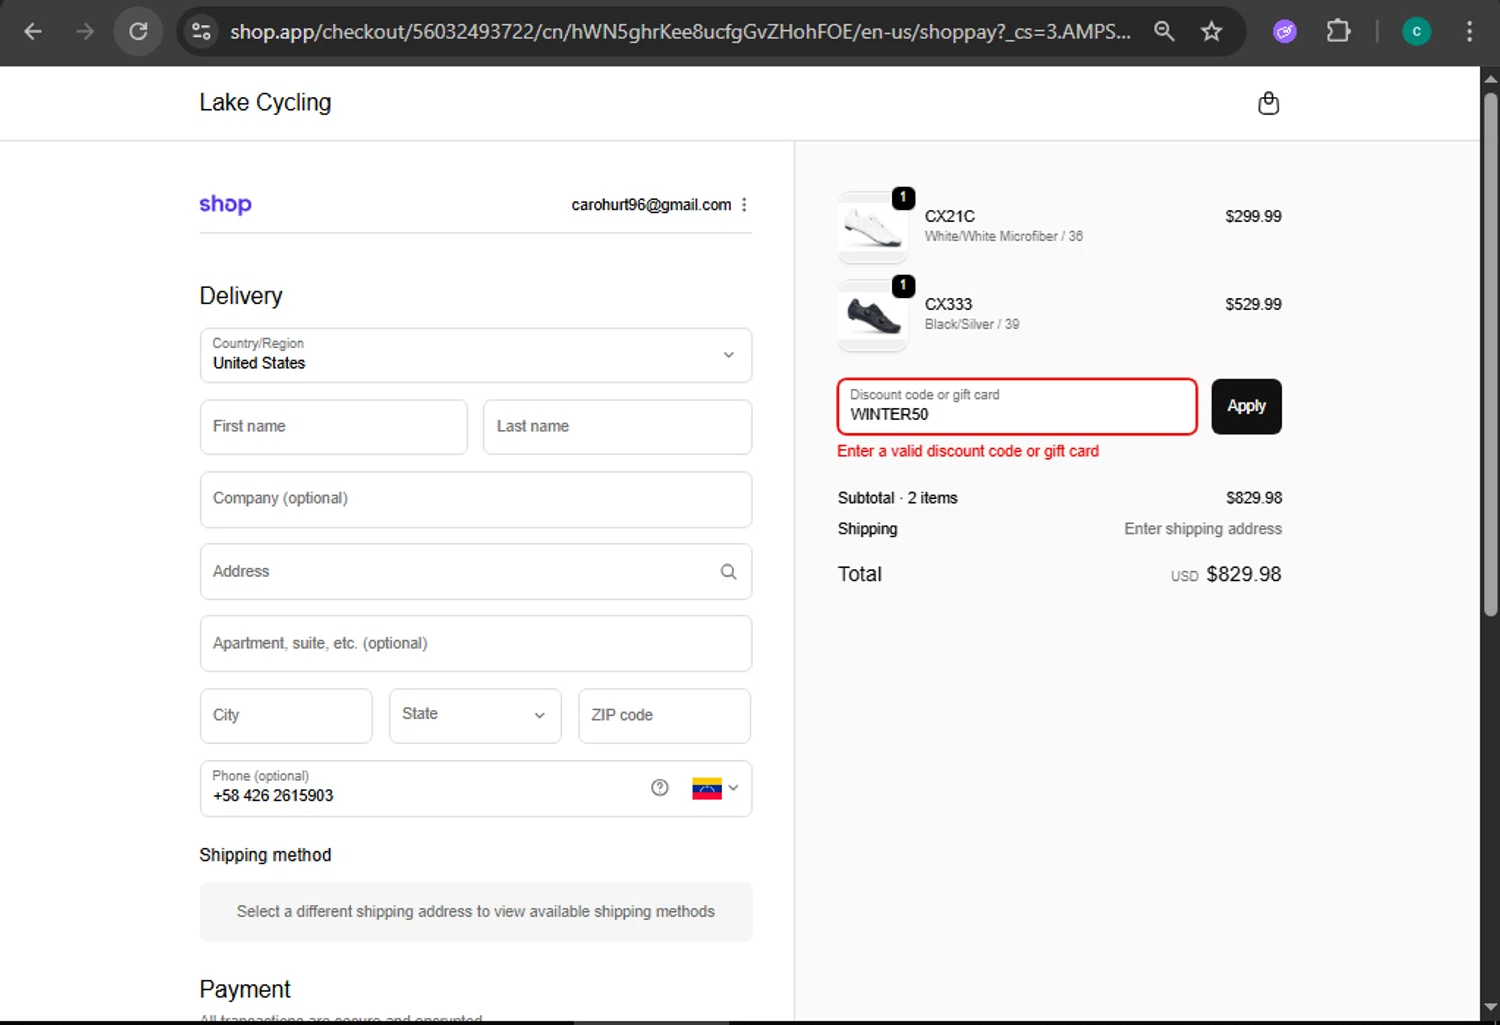Click the discount code field with WINTER50
This screenshot has width=1500, height=1025.
click(x=1017, y=406)
